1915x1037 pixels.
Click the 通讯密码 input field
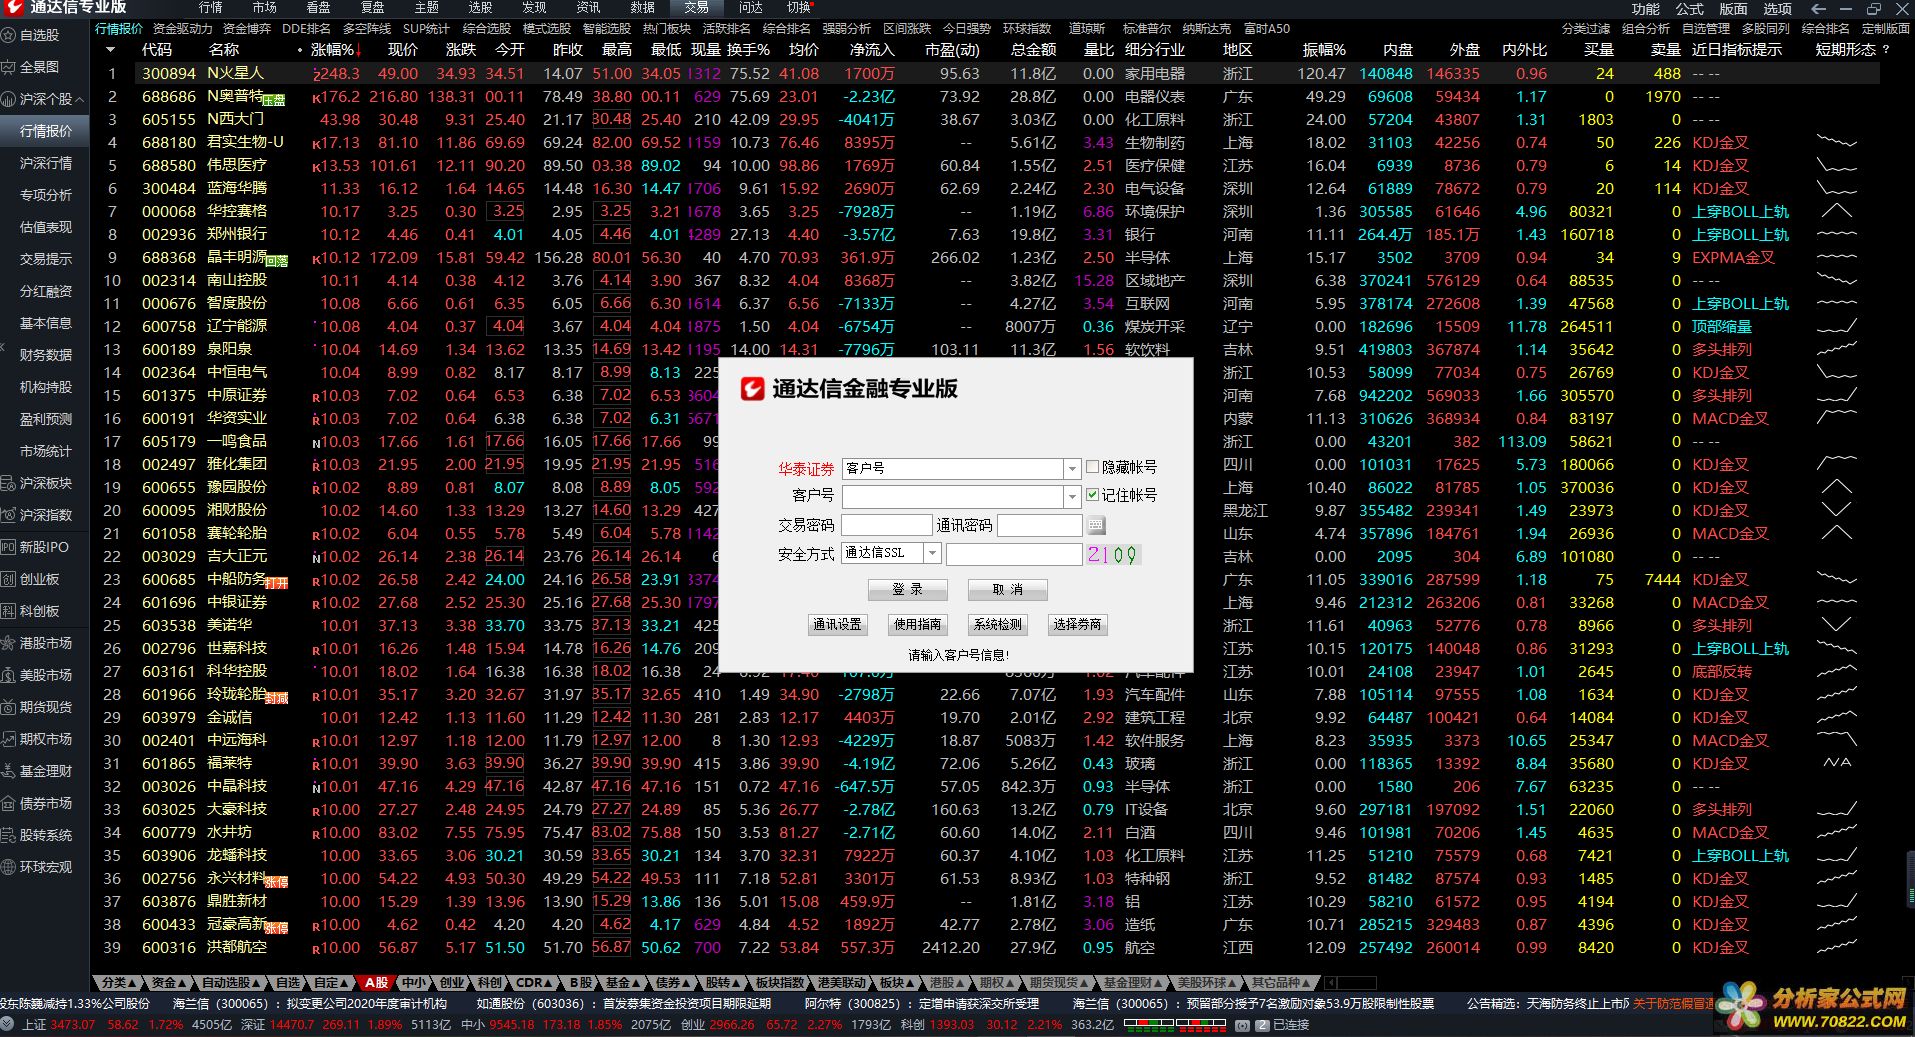1040,525
